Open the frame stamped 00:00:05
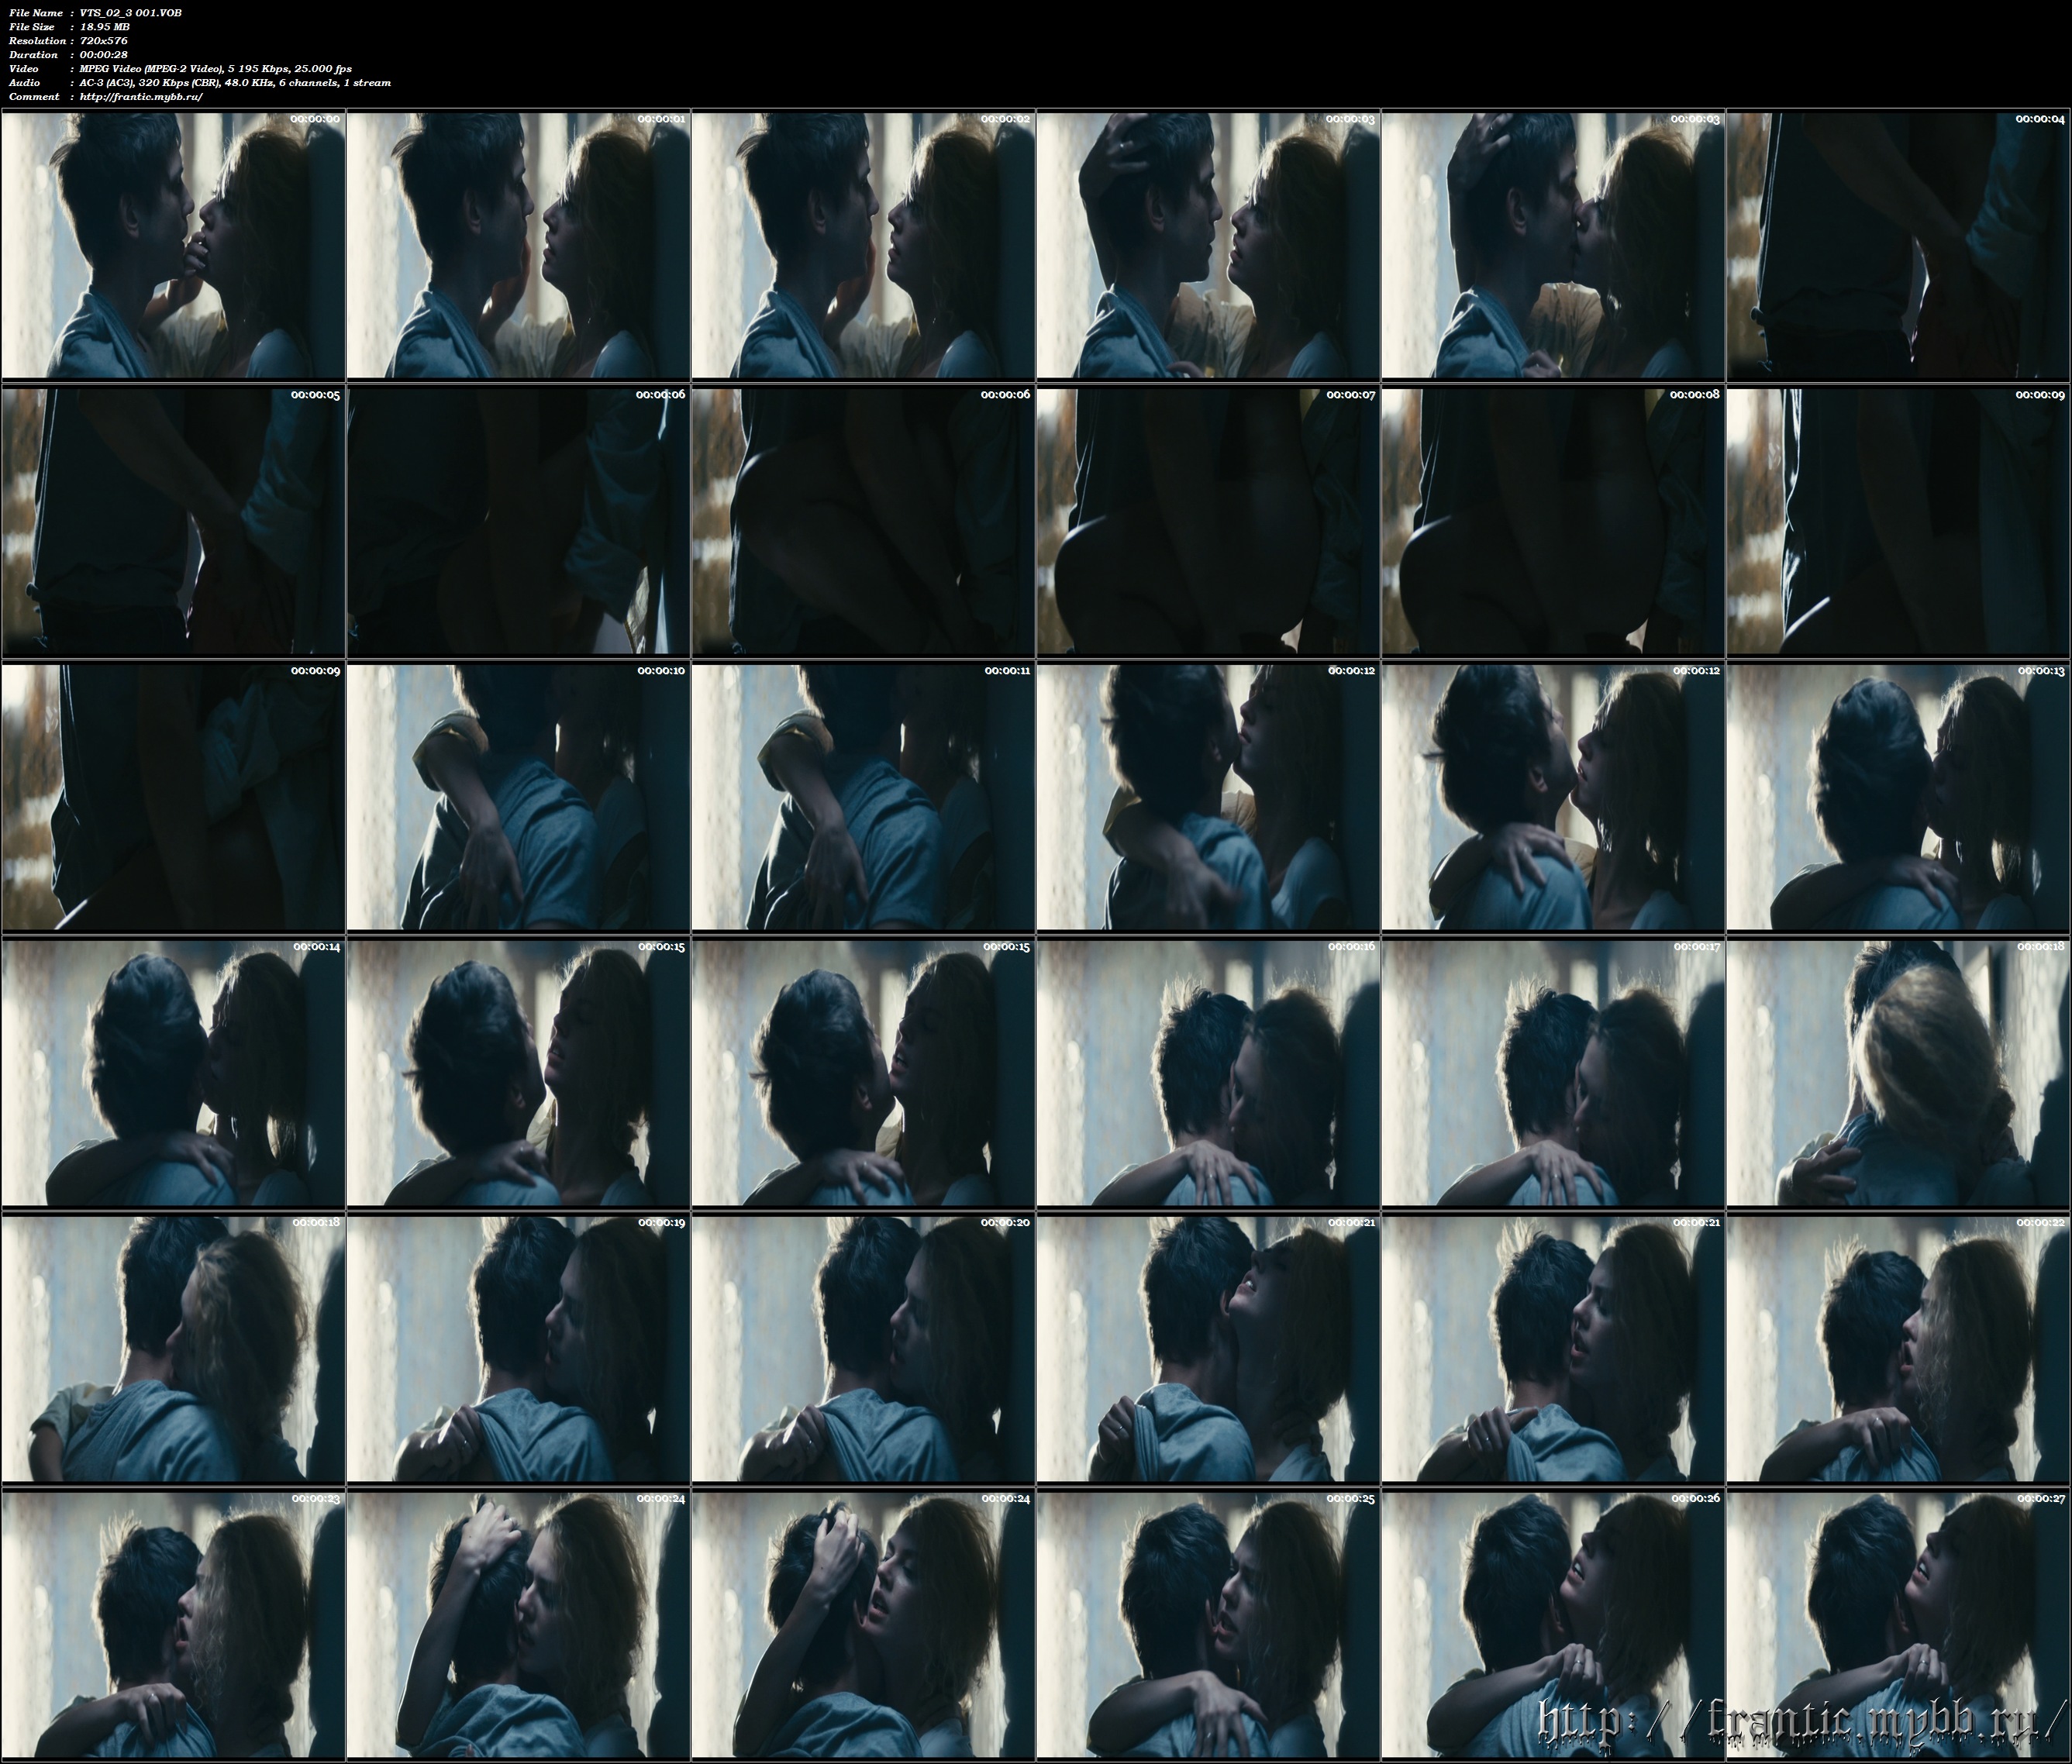 [173, 521]
